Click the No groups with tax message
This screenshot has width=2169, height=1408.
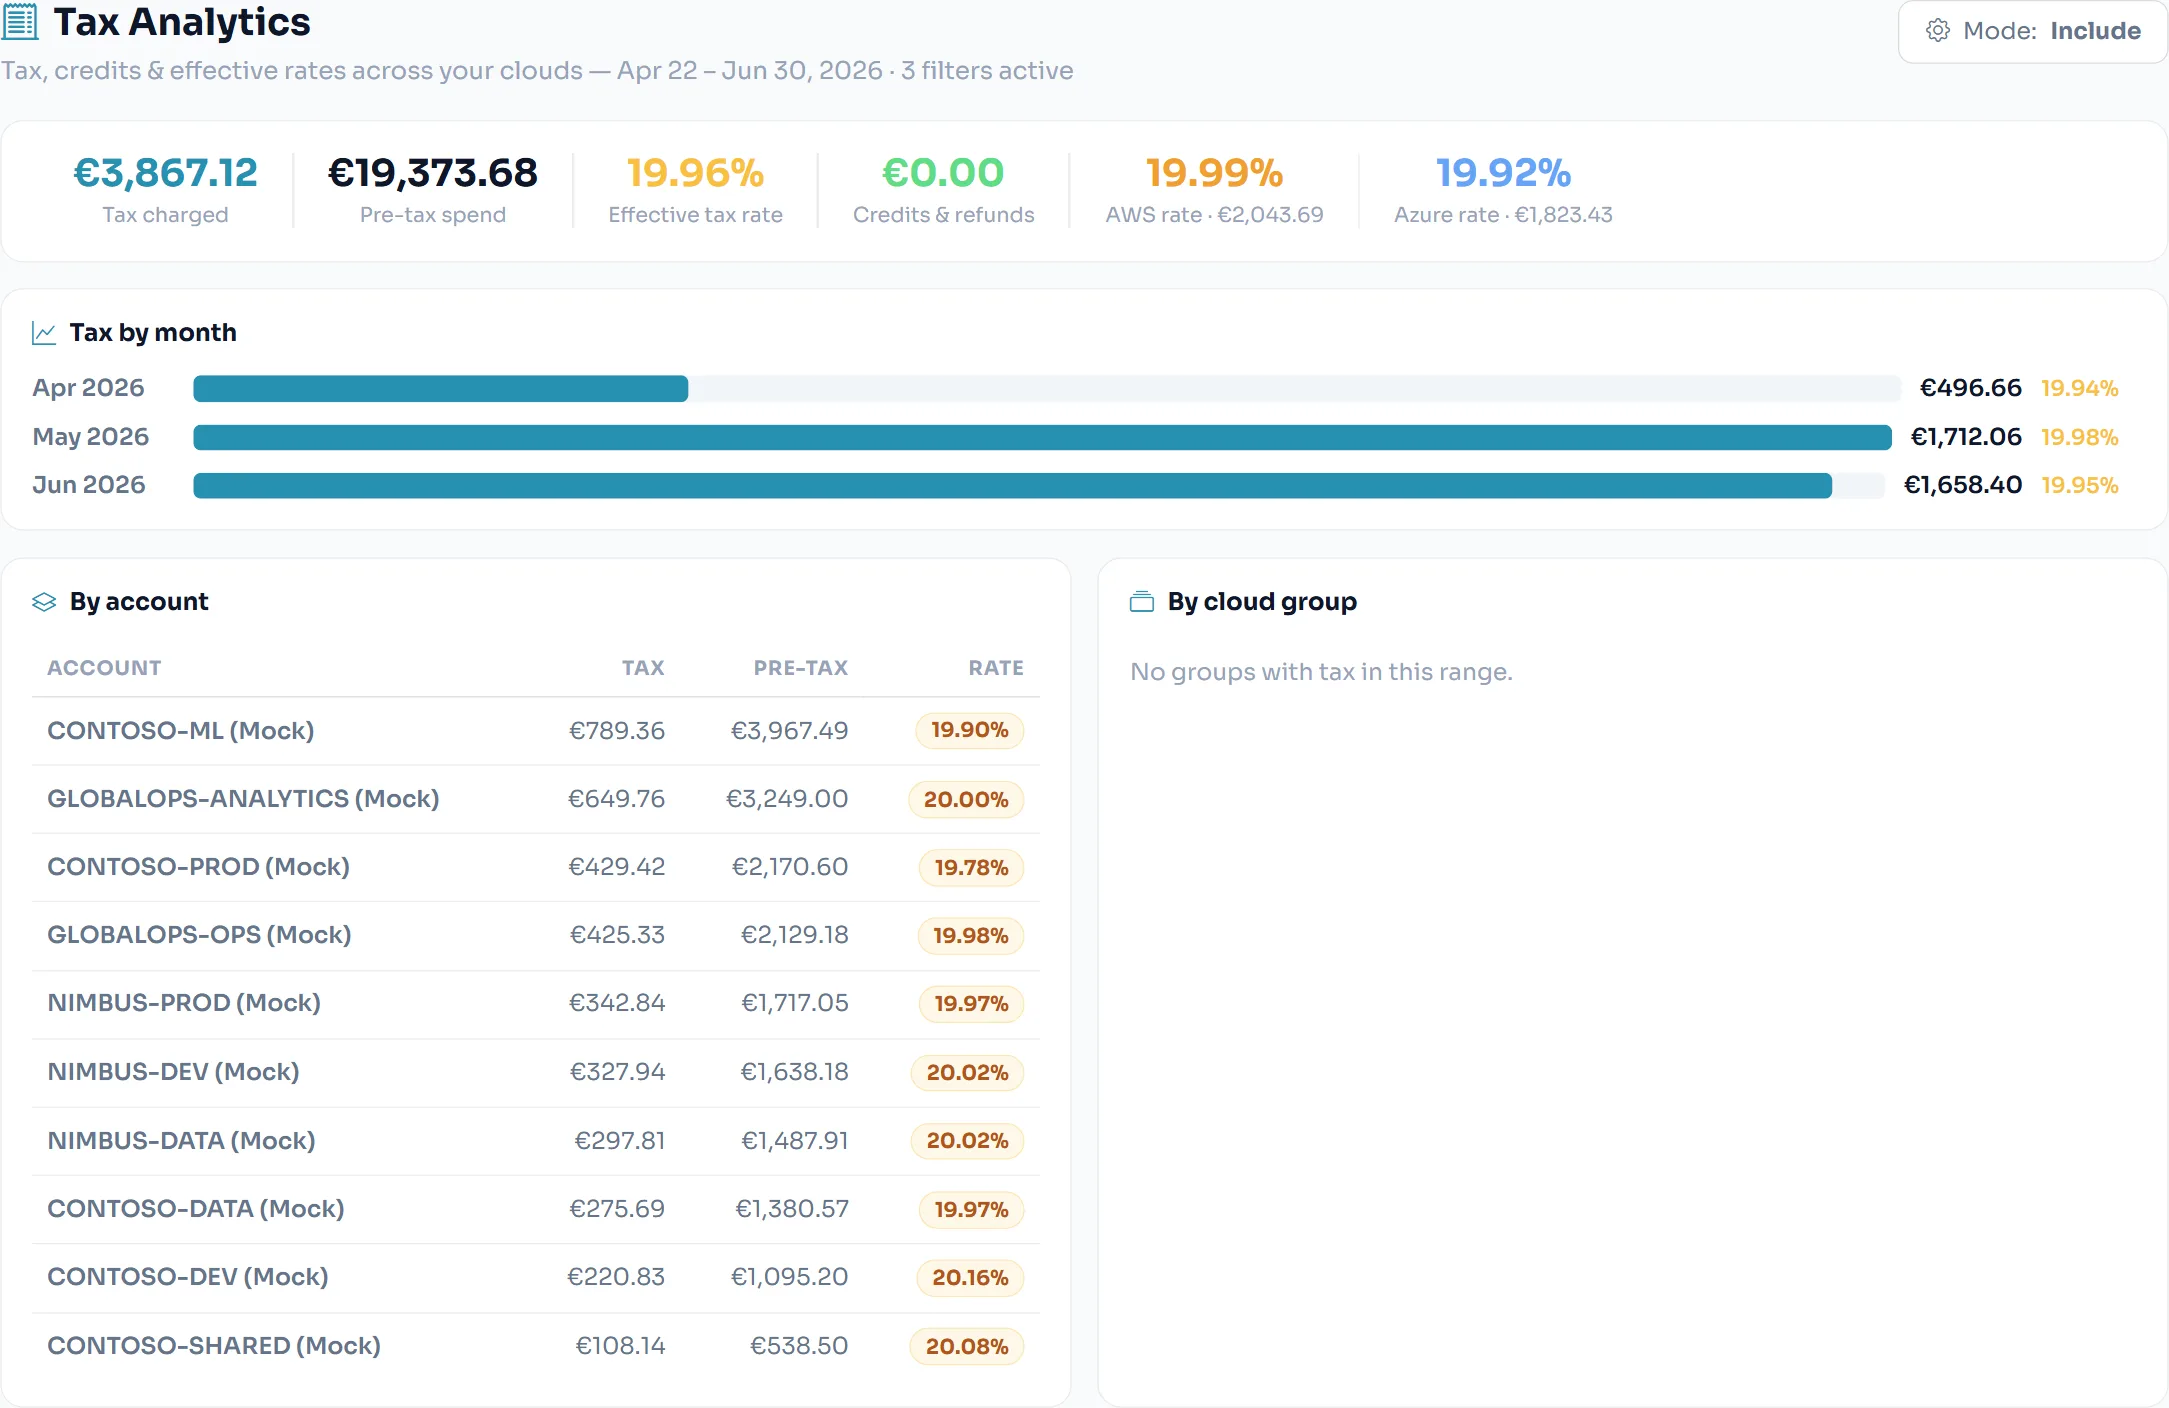pos(1321,672)
